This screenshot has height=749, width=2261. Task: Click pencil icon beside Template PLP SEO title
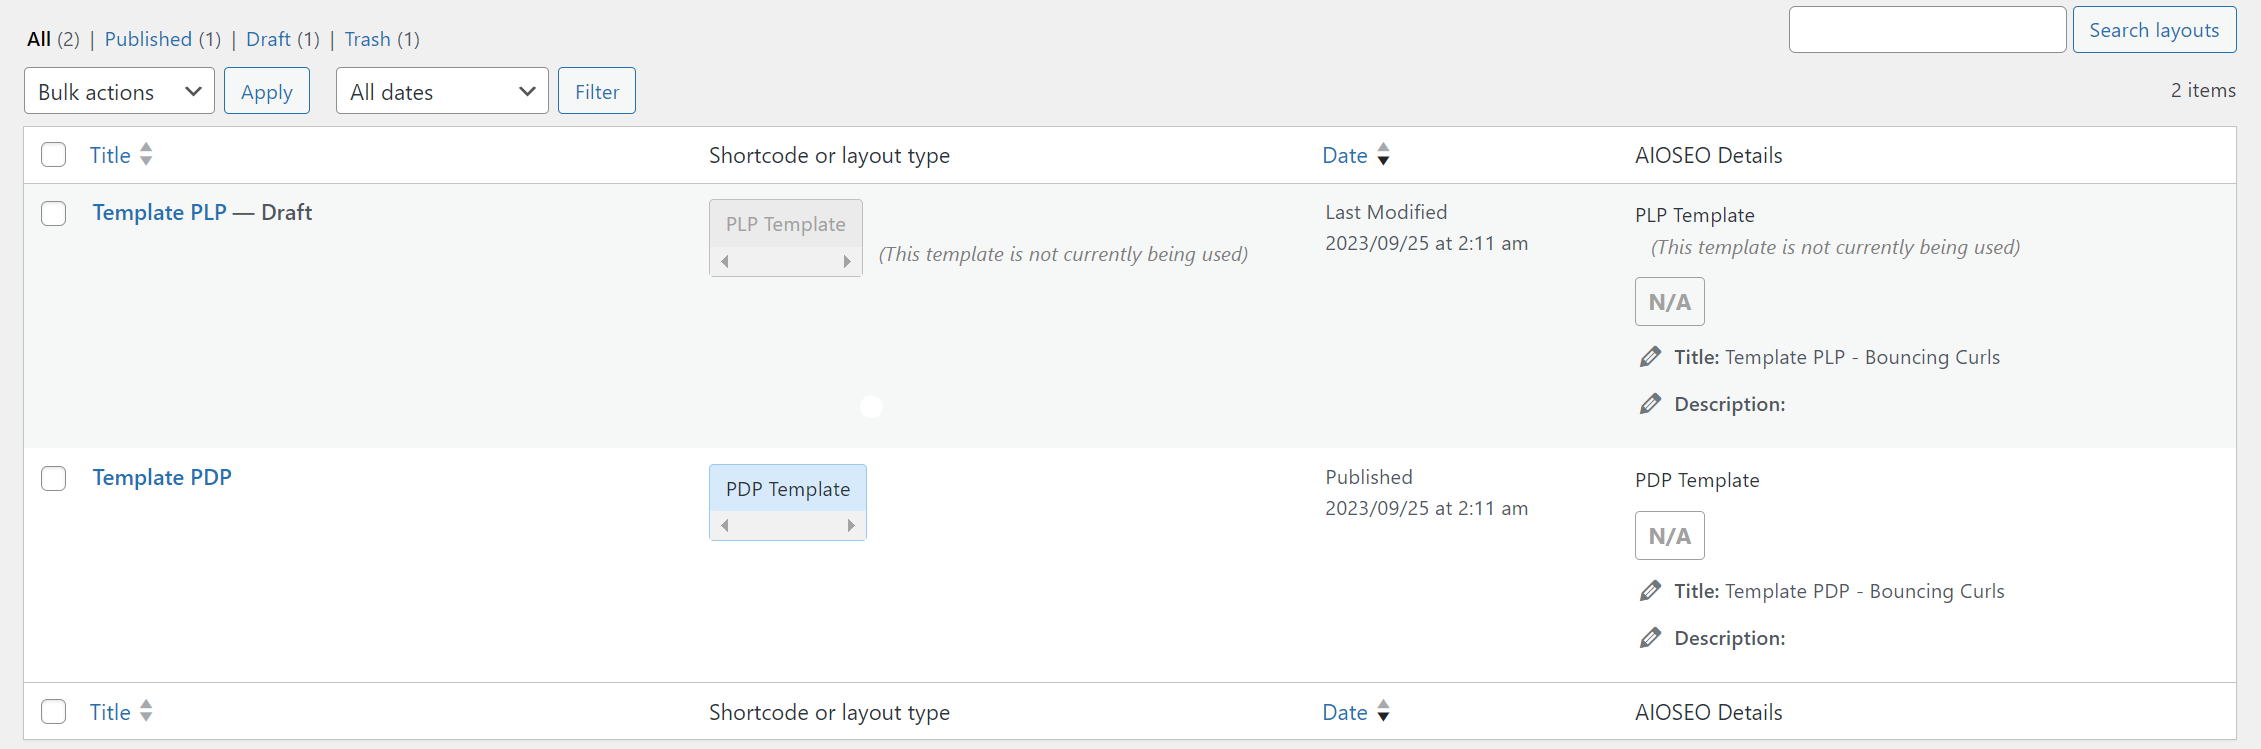point(1650,357)
